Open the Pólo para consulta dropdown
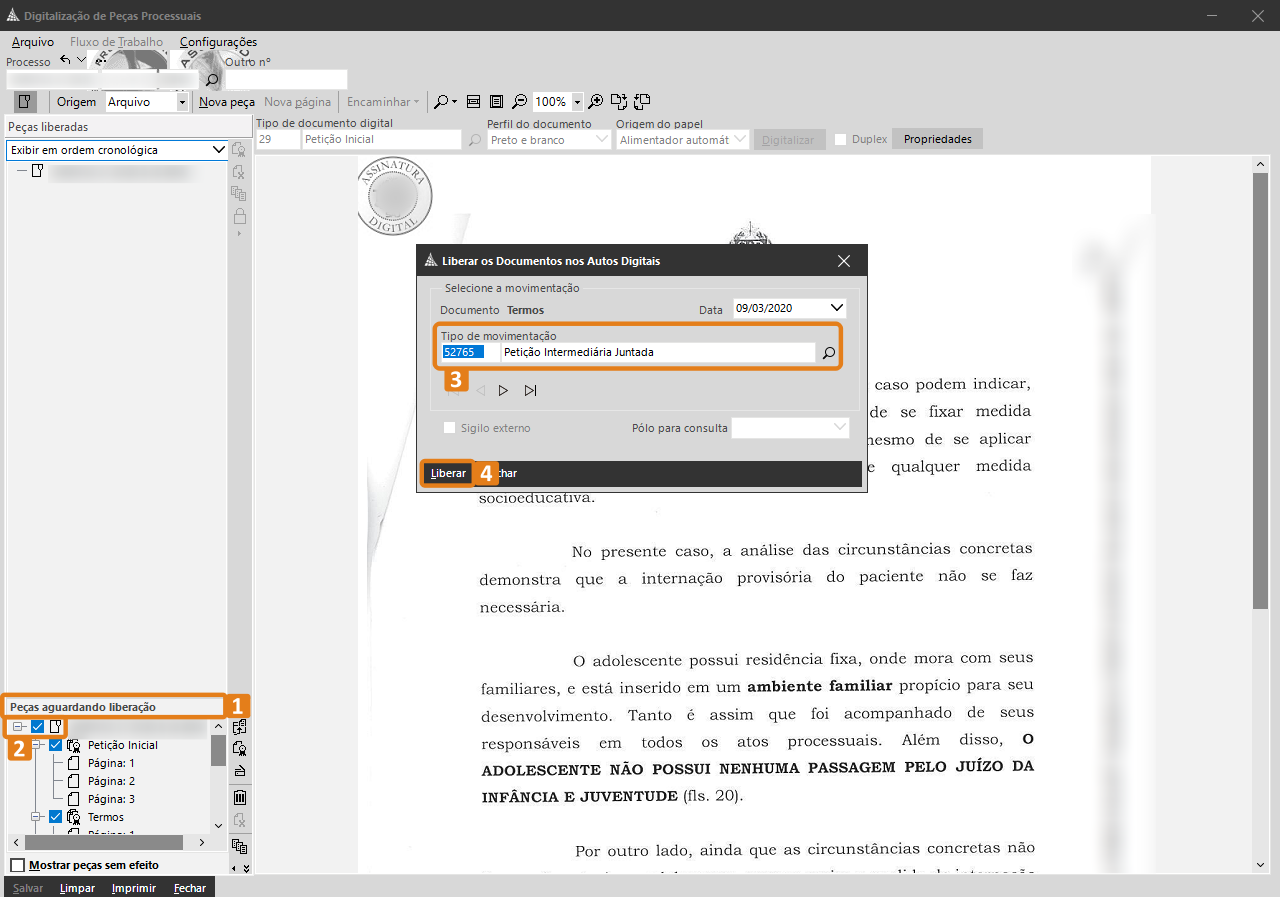Viewport: 1280px width, 897px height. tap(839, 428)
